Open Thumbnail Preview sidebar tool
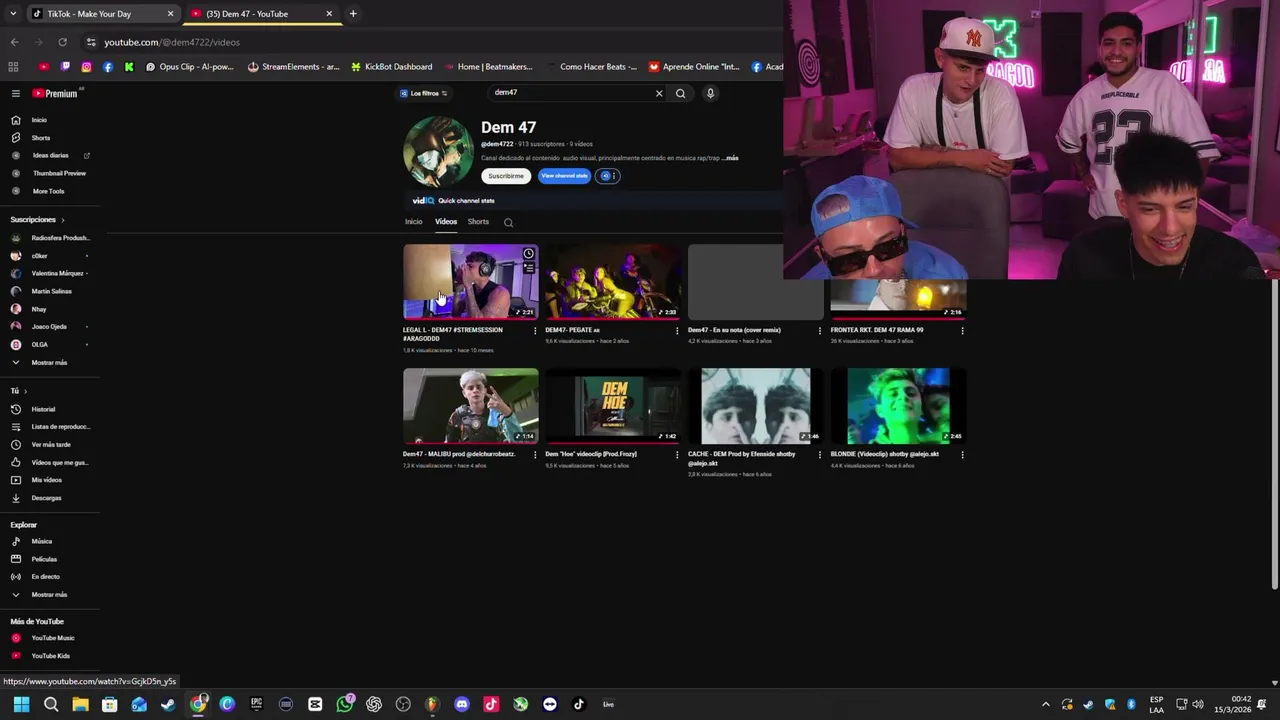1280x720 pixels. 59,173
